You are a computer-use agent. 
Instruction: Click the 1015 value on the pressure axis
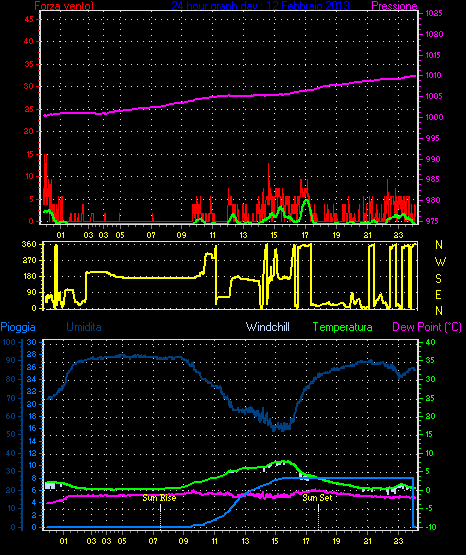(x=434, y=55)
